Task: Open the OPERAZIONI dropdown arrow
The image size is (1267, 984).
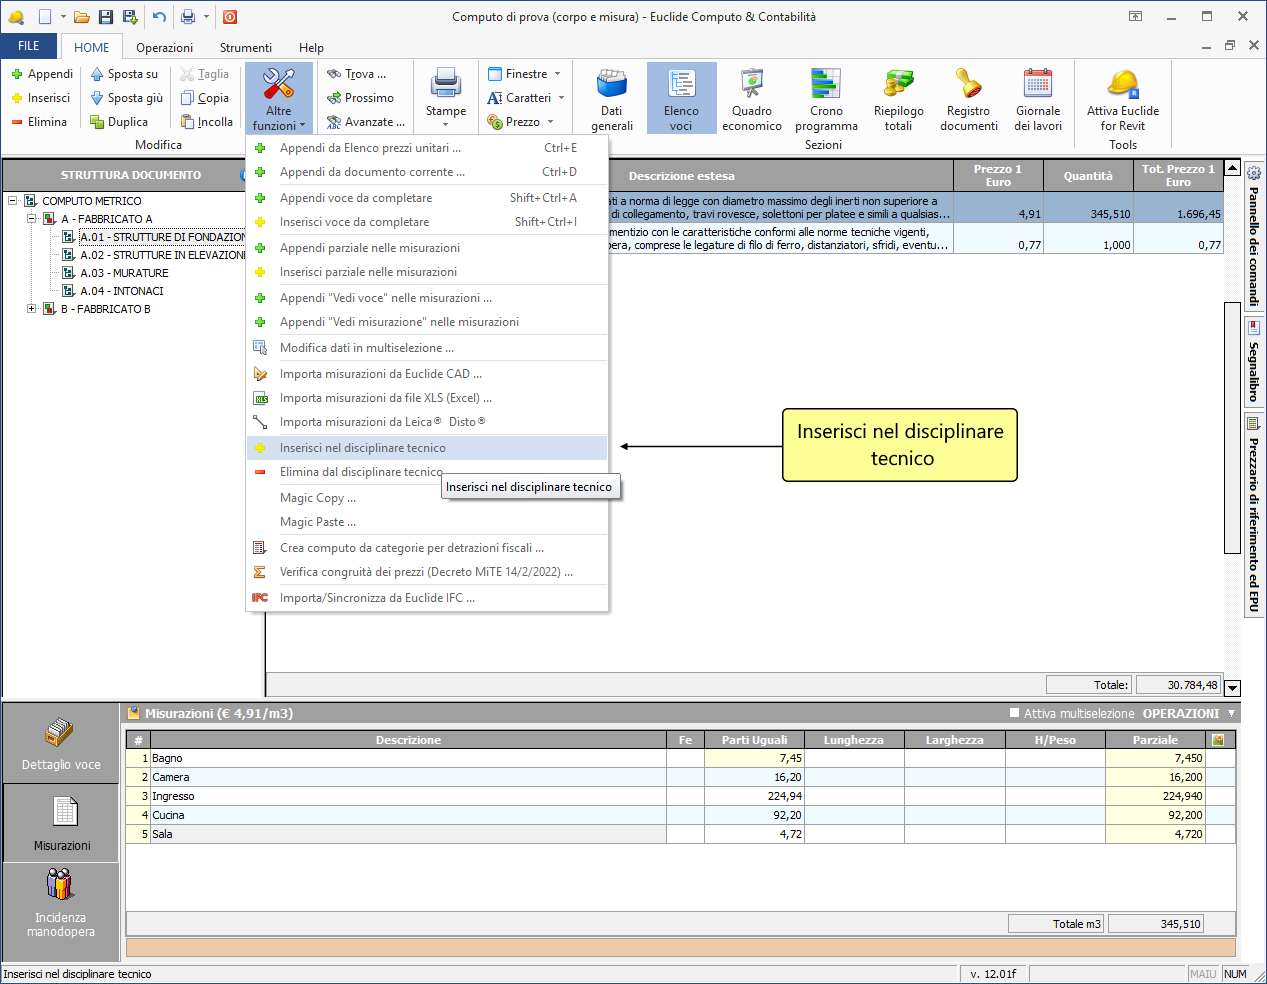Action: click(1231, 713)
